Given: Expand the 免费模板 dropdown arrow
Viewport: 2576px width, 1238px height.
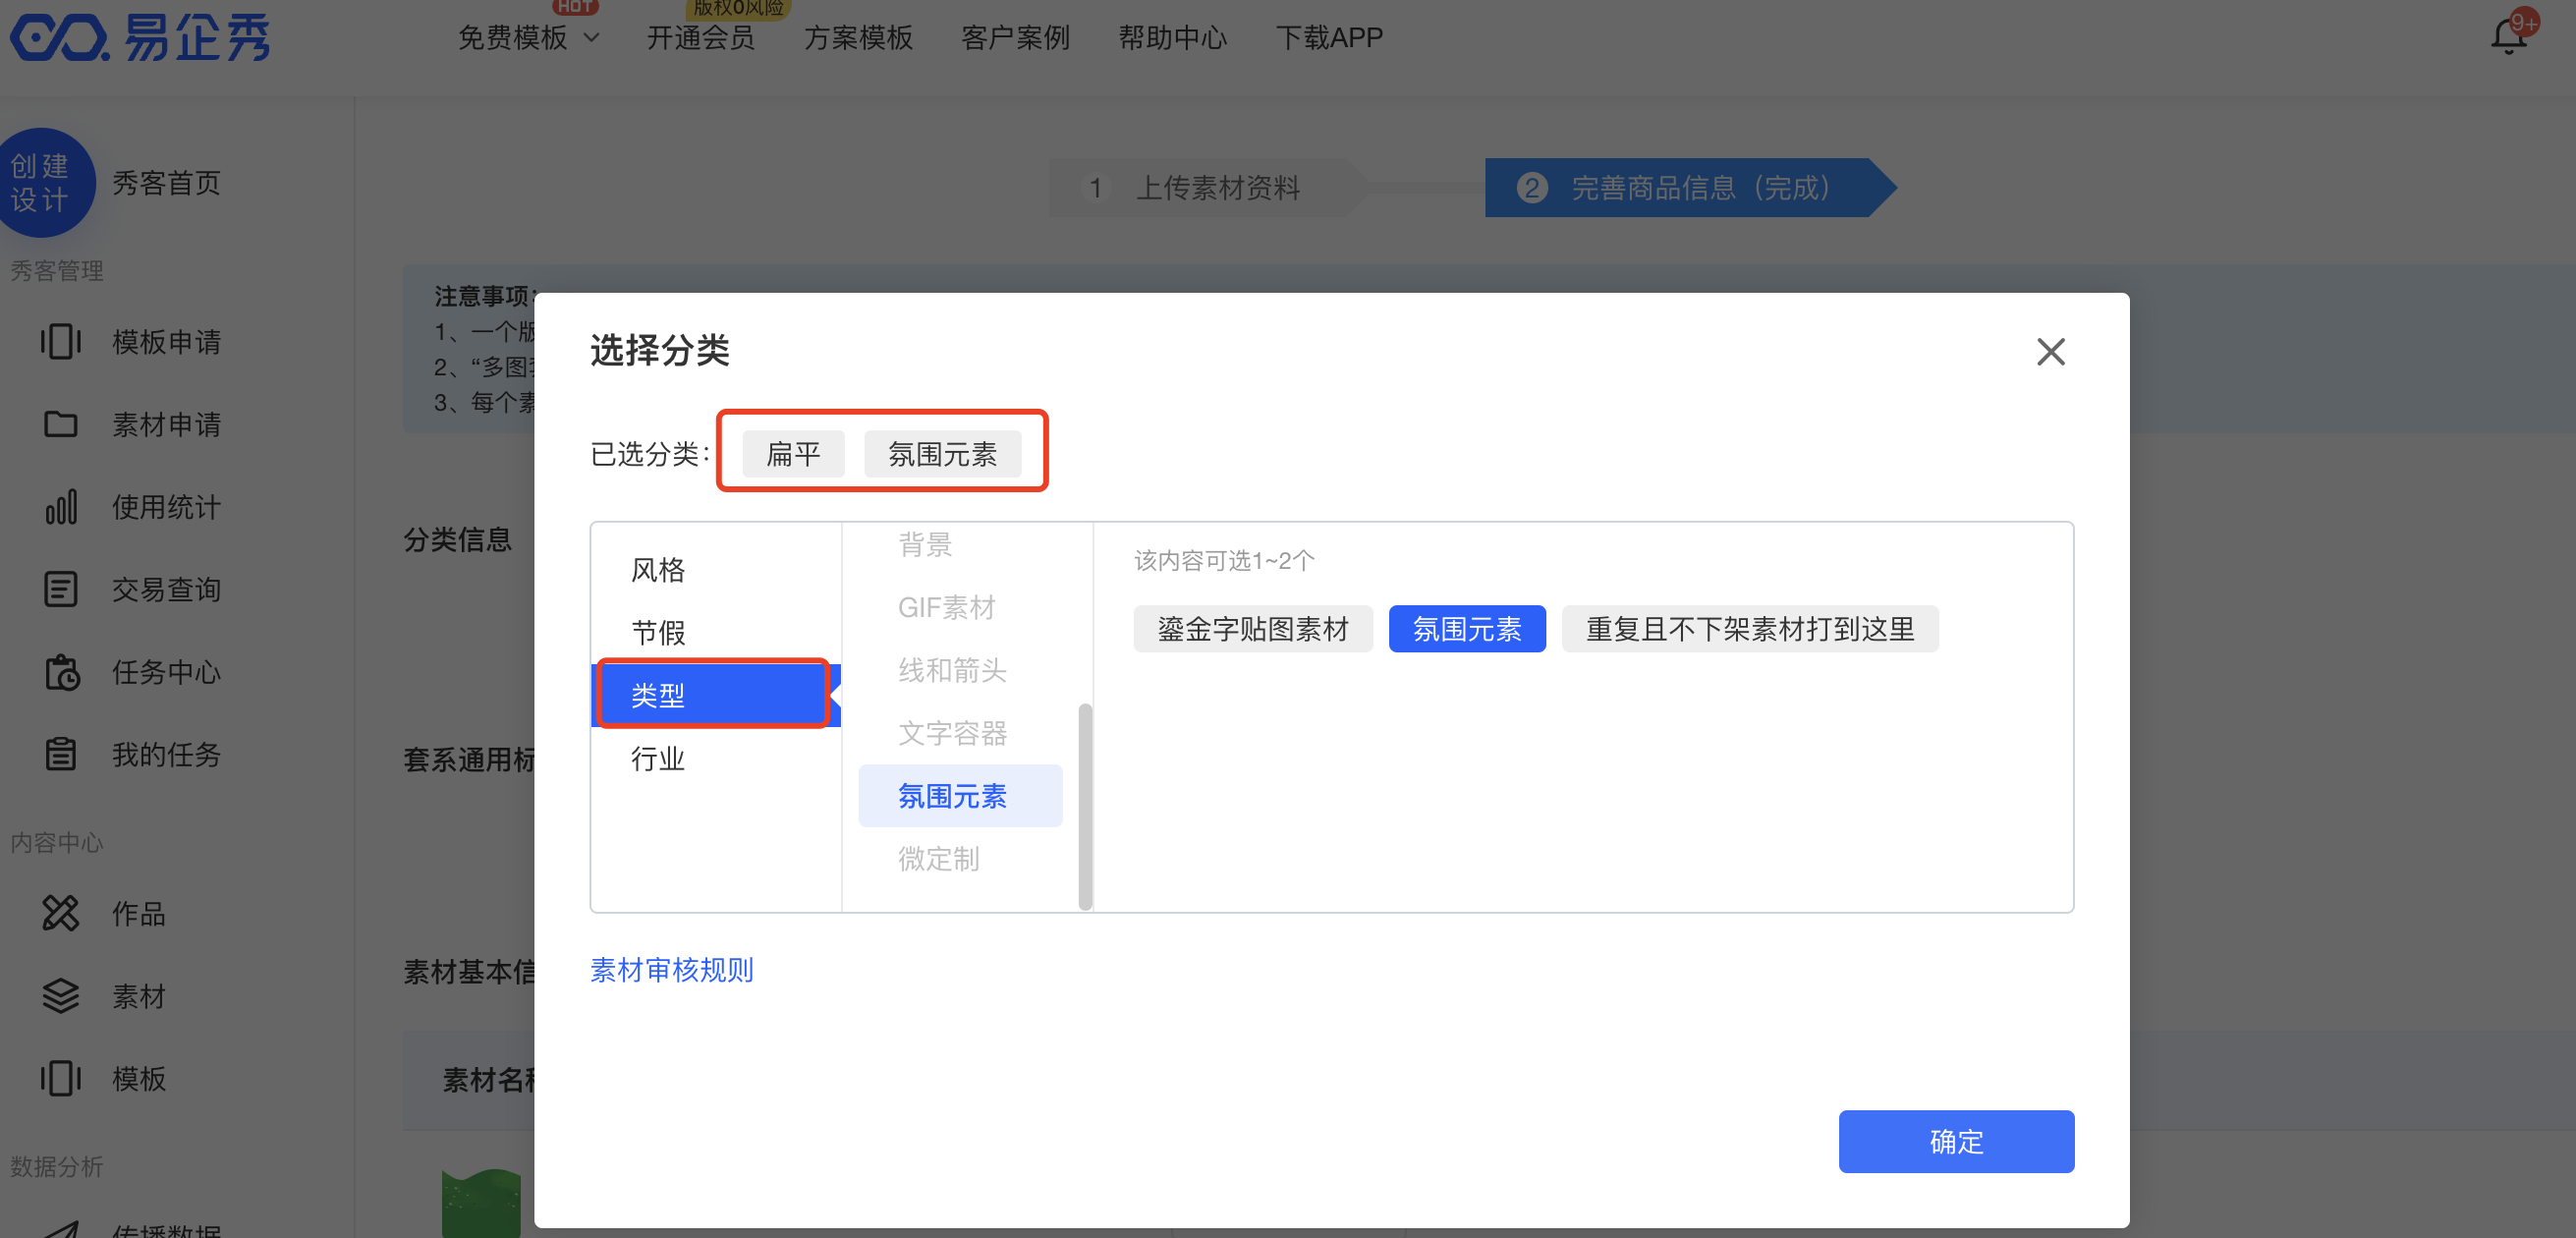Looking at the screenshot, I should 592,38.
